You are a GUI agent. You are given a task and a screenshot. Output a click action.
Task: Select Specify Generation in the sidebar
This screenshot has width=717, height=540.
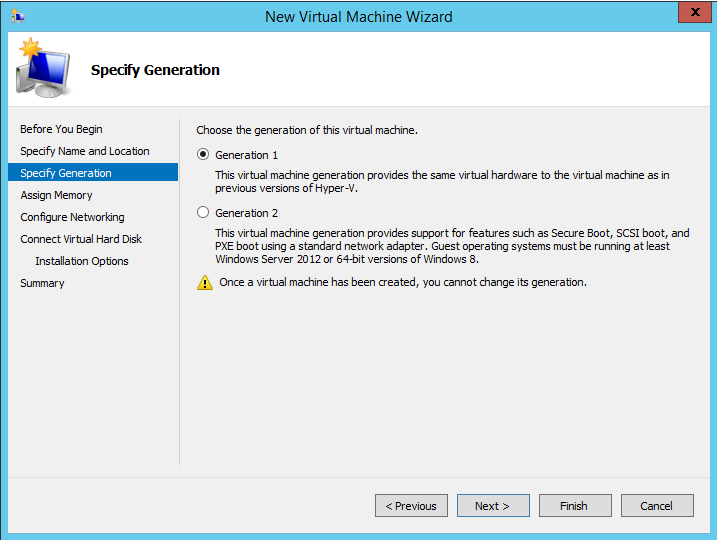click(x=66, y=173)
